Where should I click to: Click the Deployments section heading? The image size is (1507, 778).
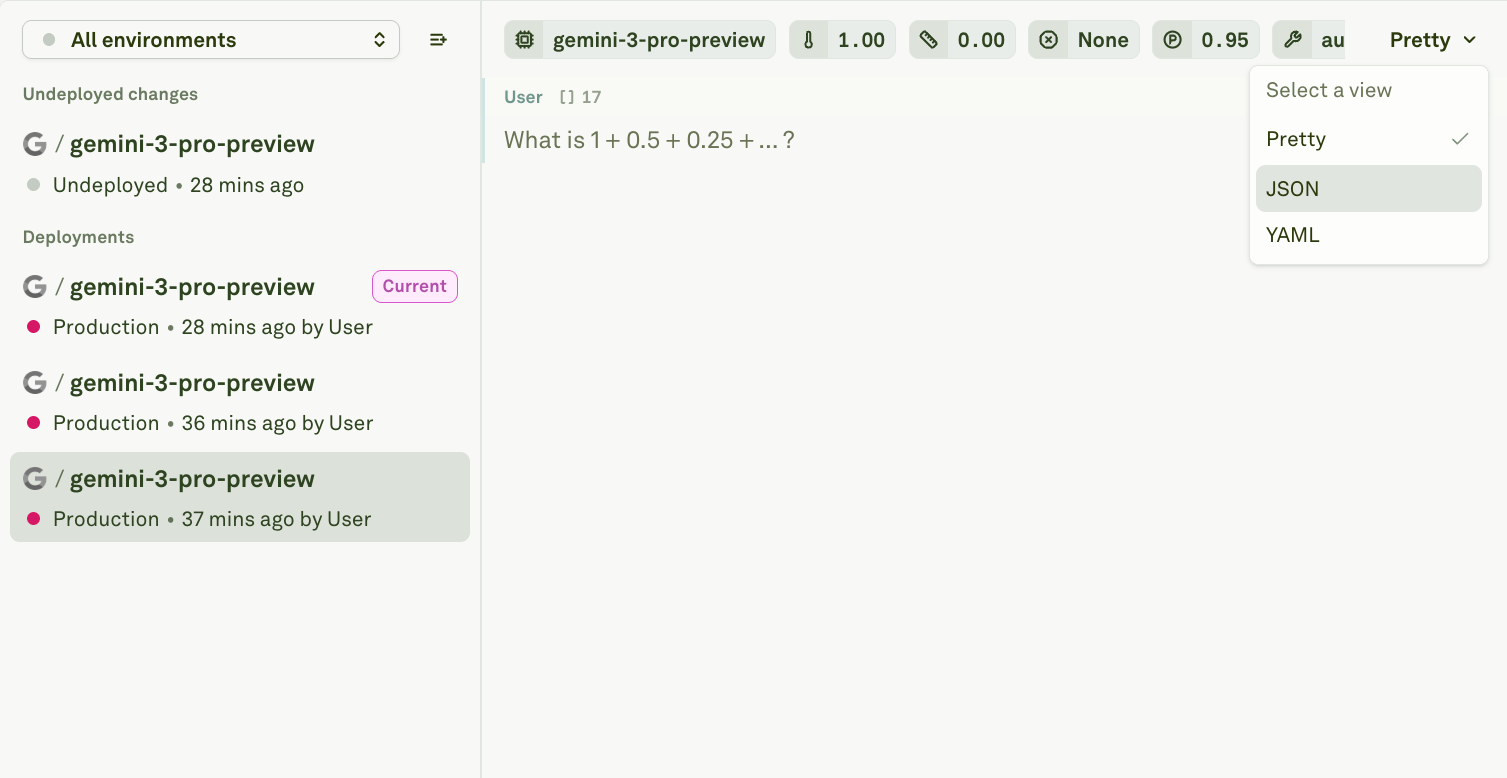78,237
